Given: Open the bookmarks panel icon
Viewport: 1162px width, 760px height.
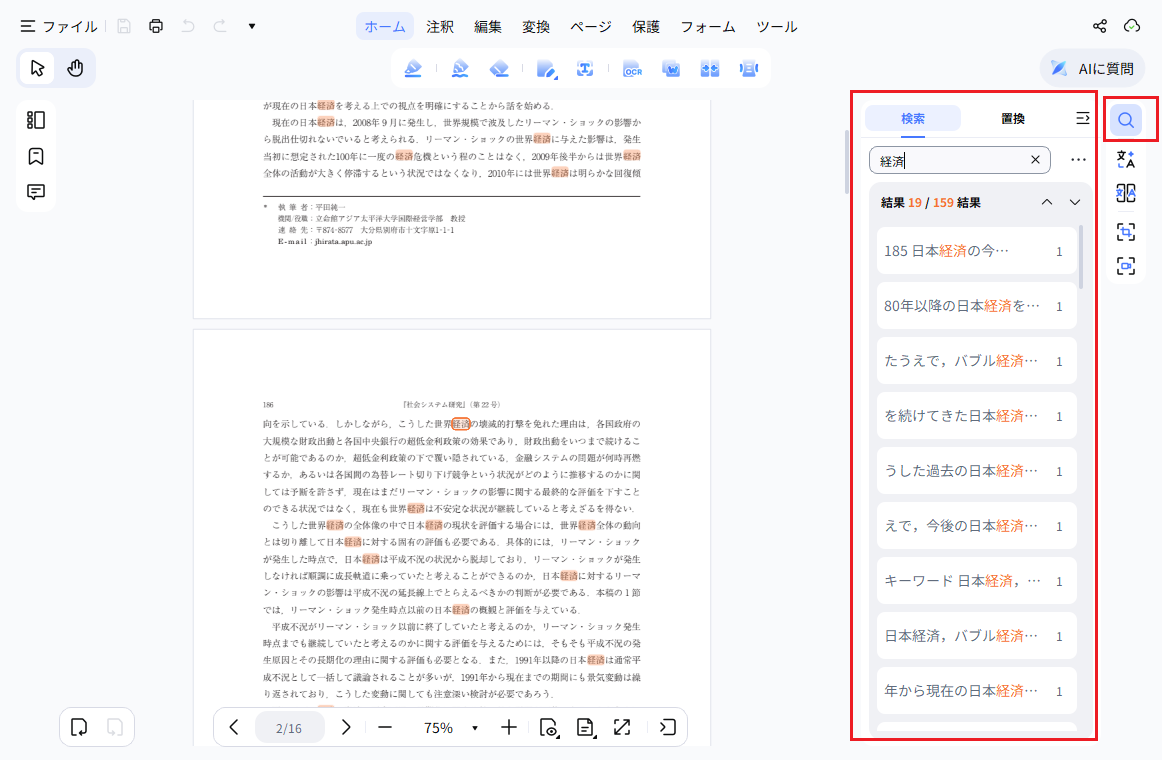Looking at the screenshot, I should pyautogui.click(x=36, y=156).
